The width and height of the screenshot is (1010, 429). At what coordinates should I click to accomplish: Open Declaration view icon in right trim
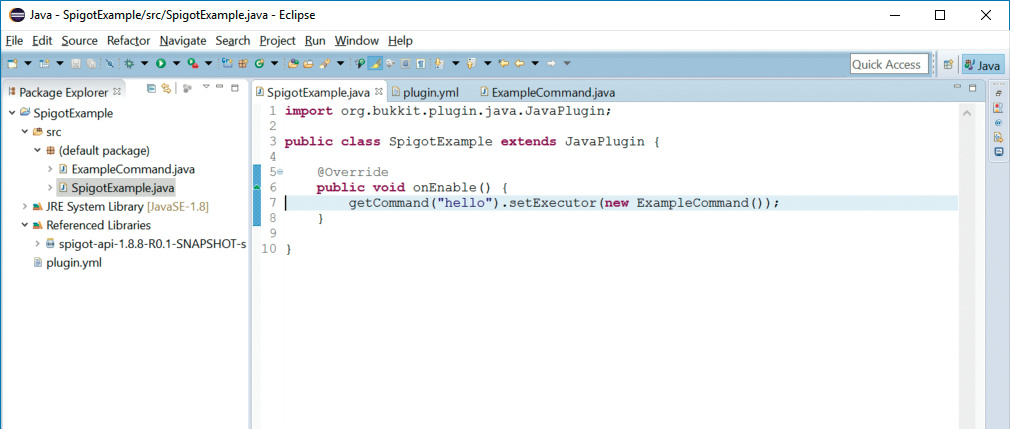tap(998, 137)
